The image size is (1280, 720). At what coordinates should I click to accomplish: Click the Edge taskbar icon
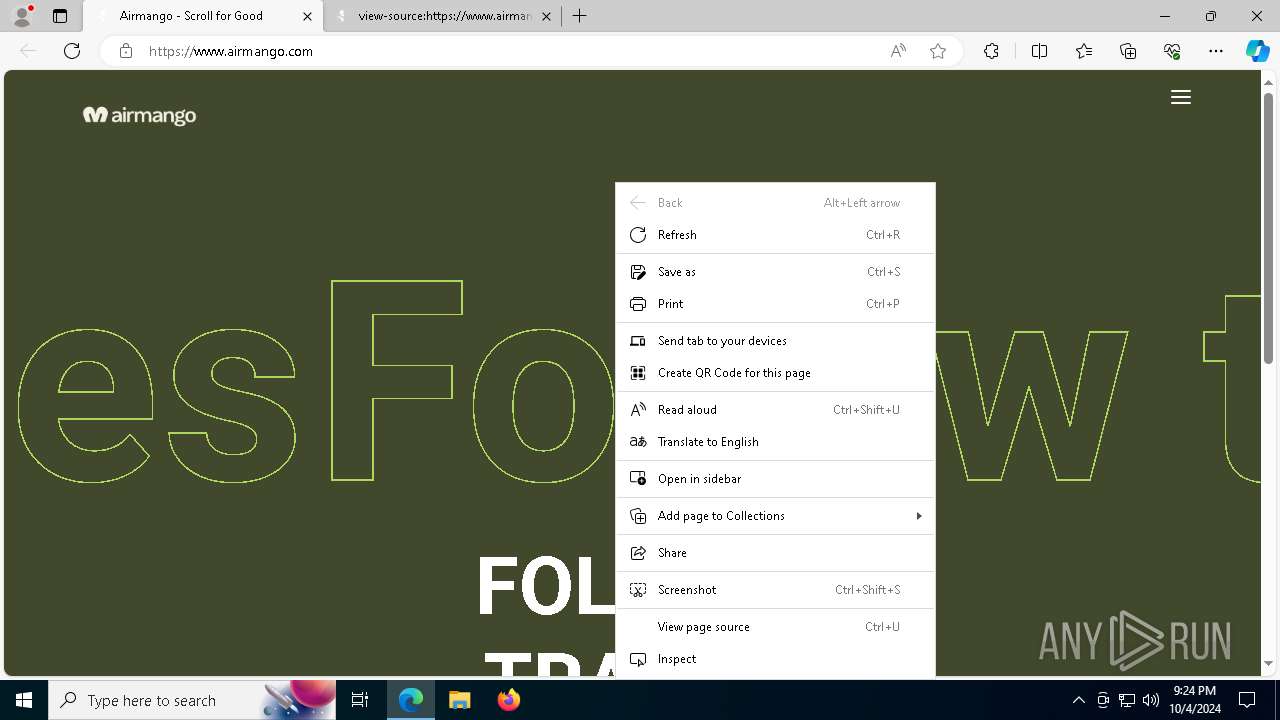411,700
